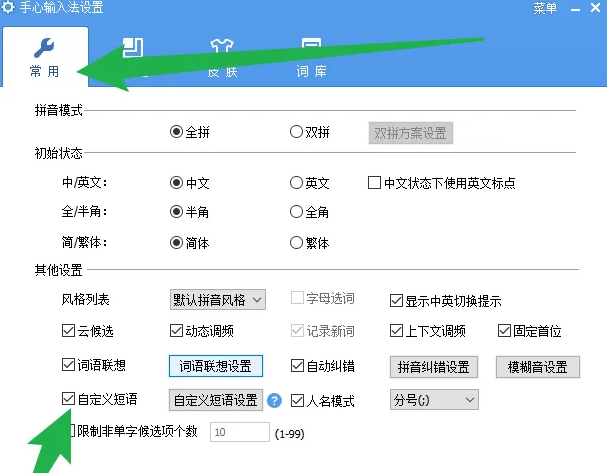Open the 分号(;) dropdown list

point(433,400)
